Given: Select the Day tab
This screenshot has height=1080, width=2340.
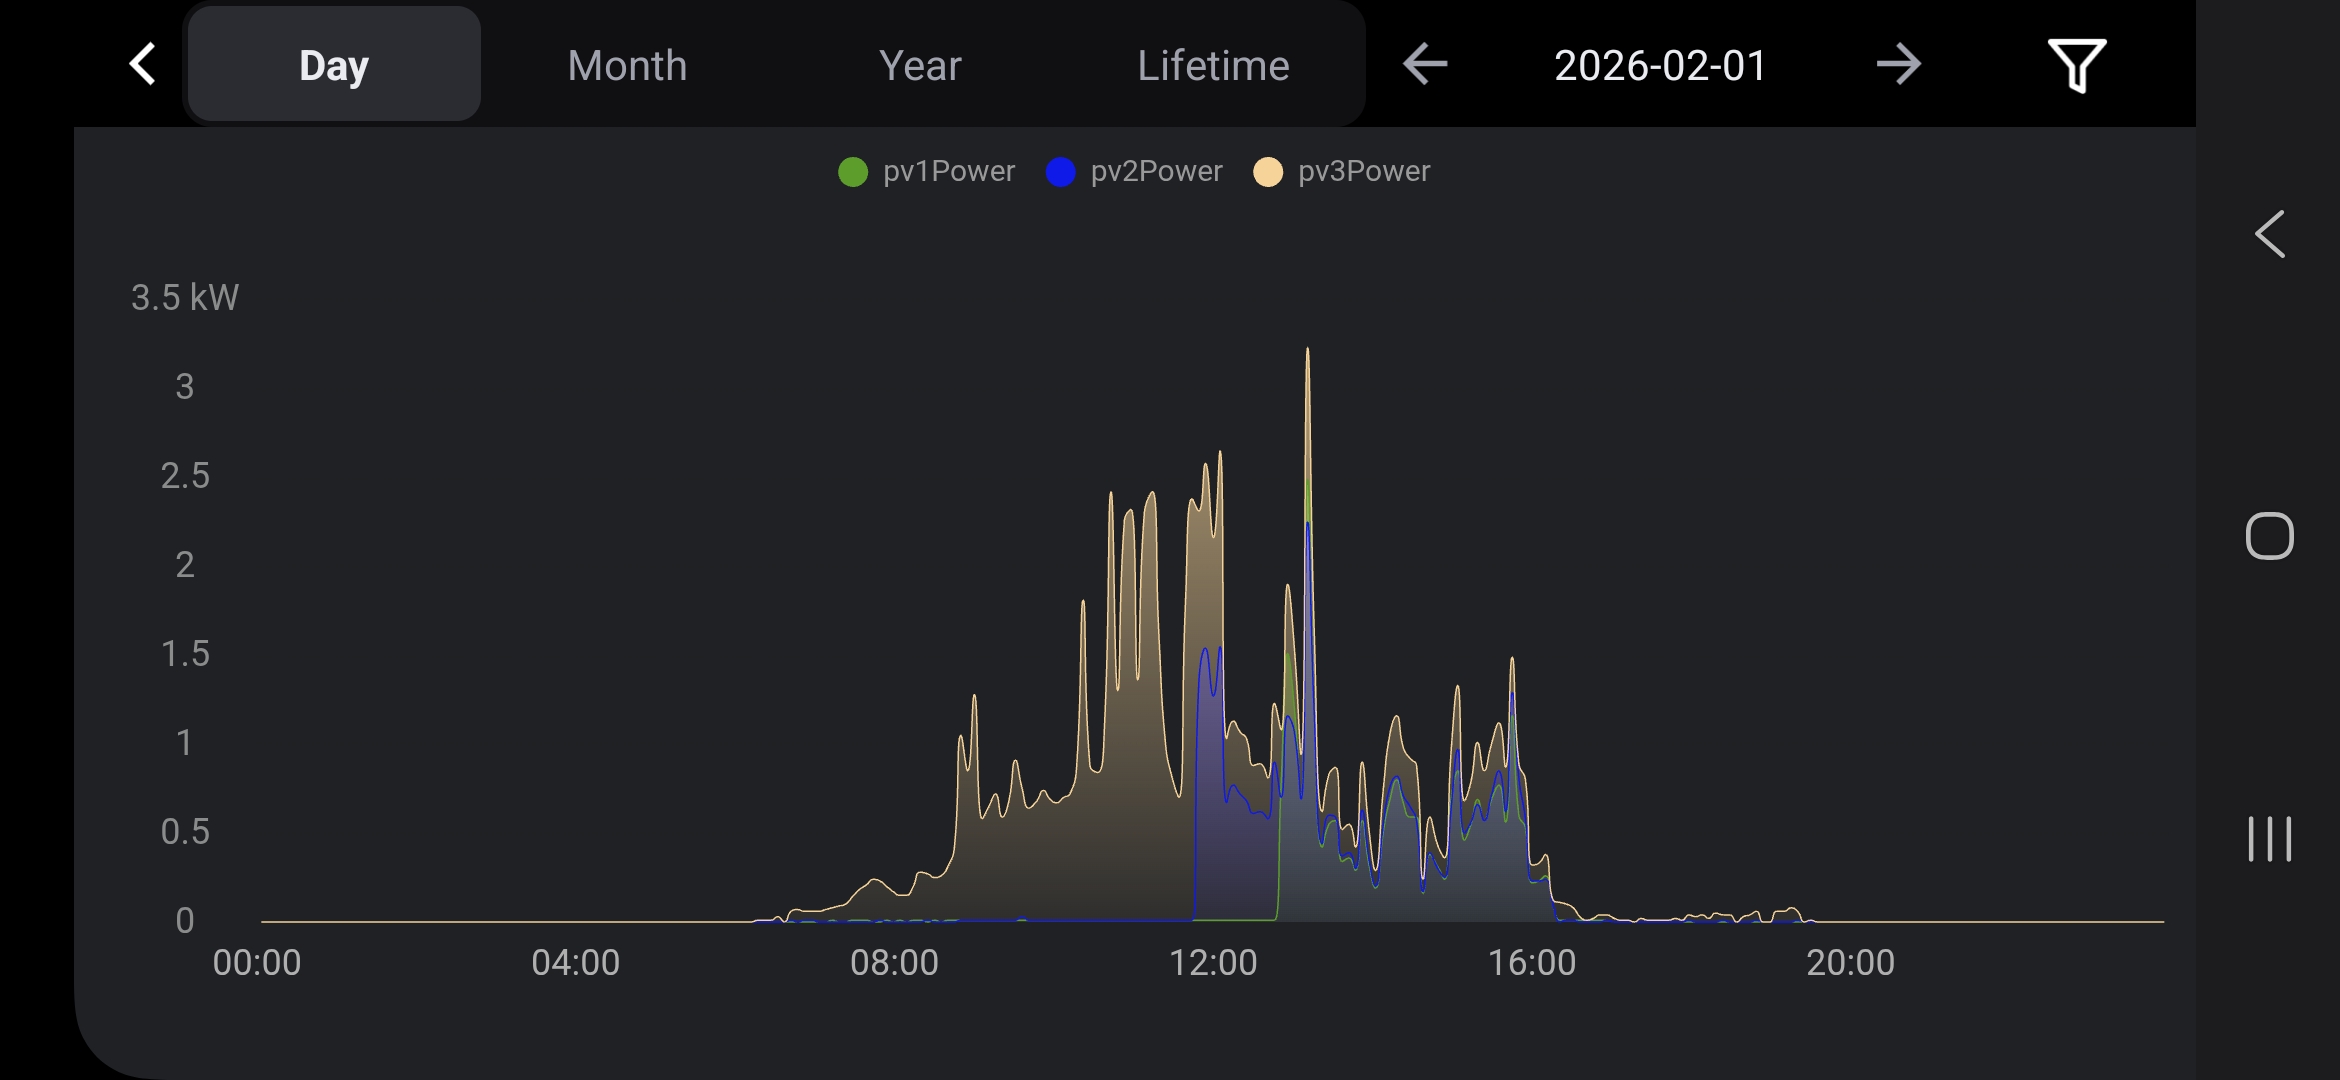Looking at the screenshot, I should coord(334,65).
